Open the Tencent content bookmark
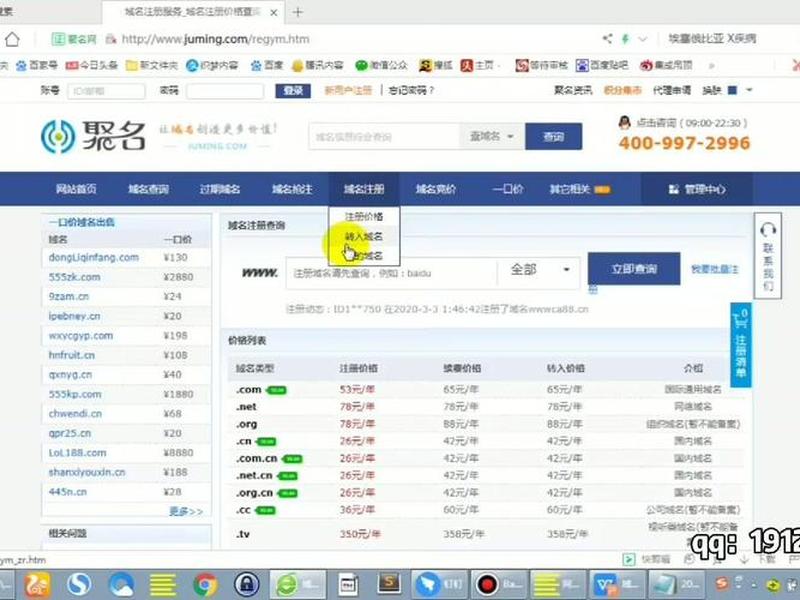Image resolution: width=800 pixels, height=600 pixels. tap(317, 65)
